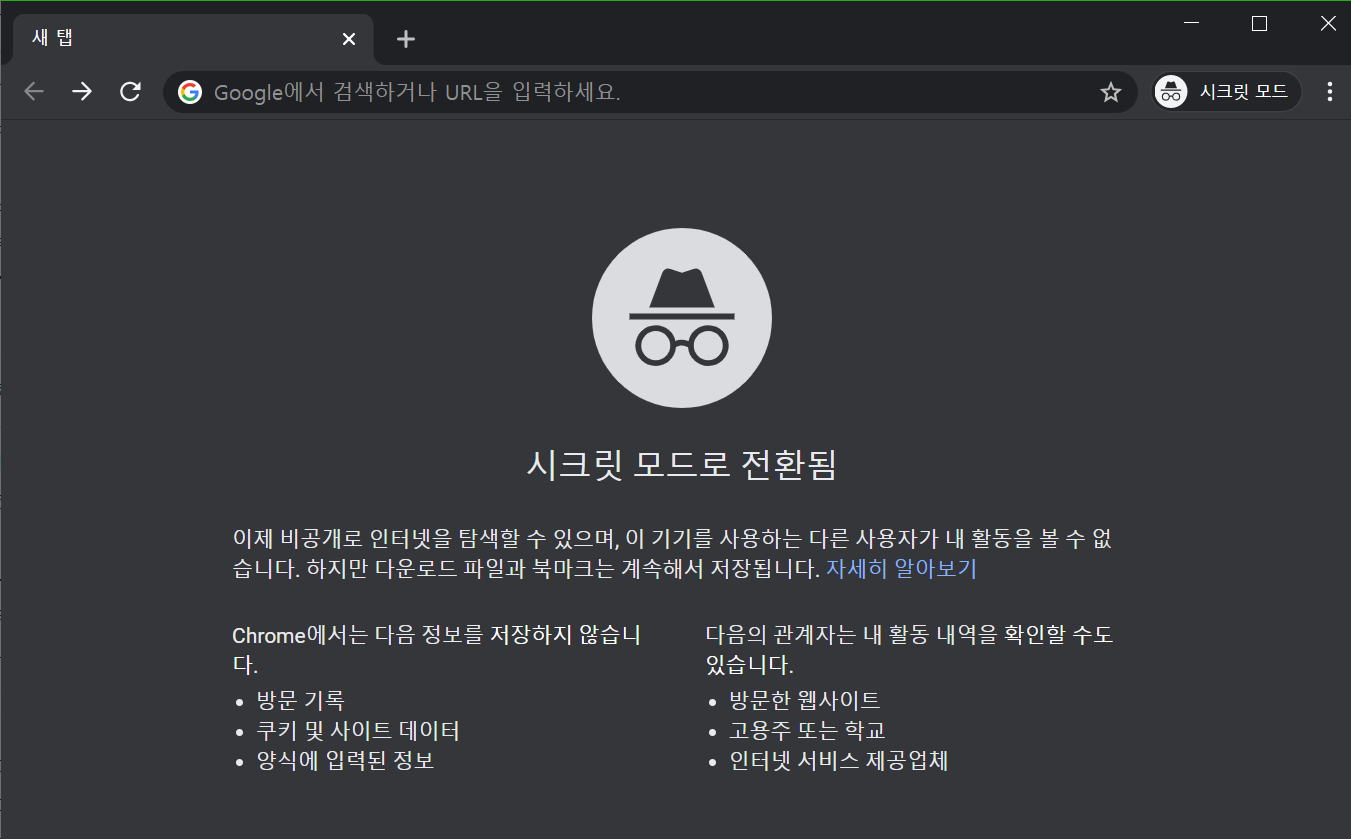
Task: Click the forward navigation arrow
Action: pyautogui.click(x=82, y=92)
